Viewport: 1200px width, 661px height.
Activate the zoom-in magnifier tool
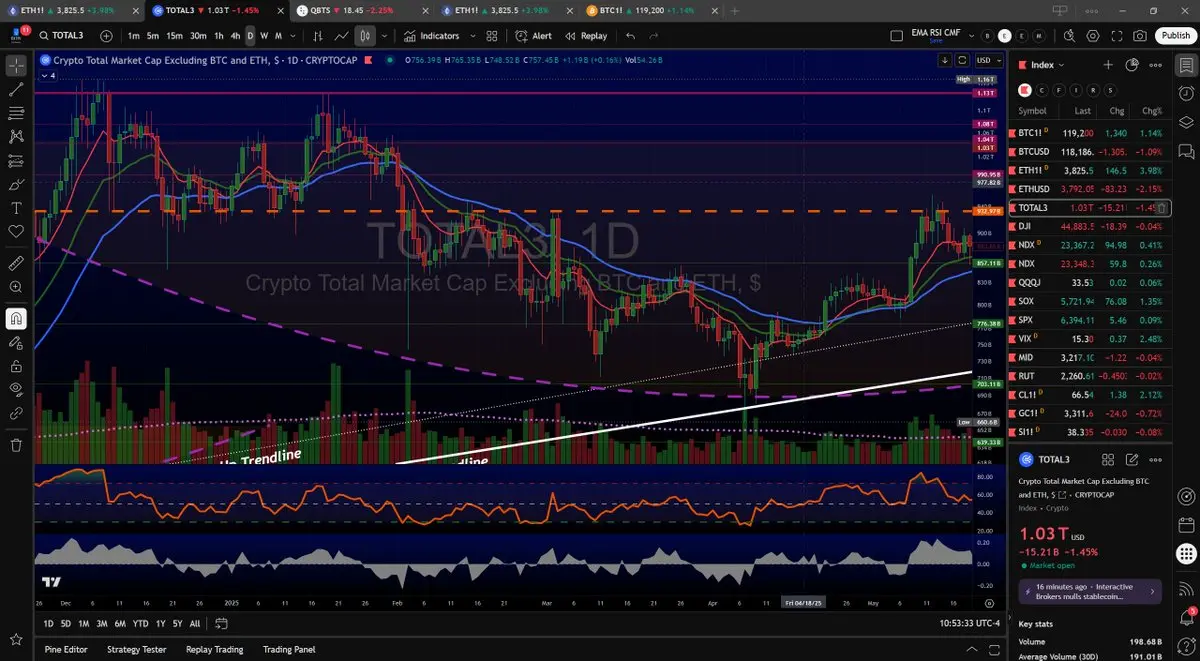[16, 288]
